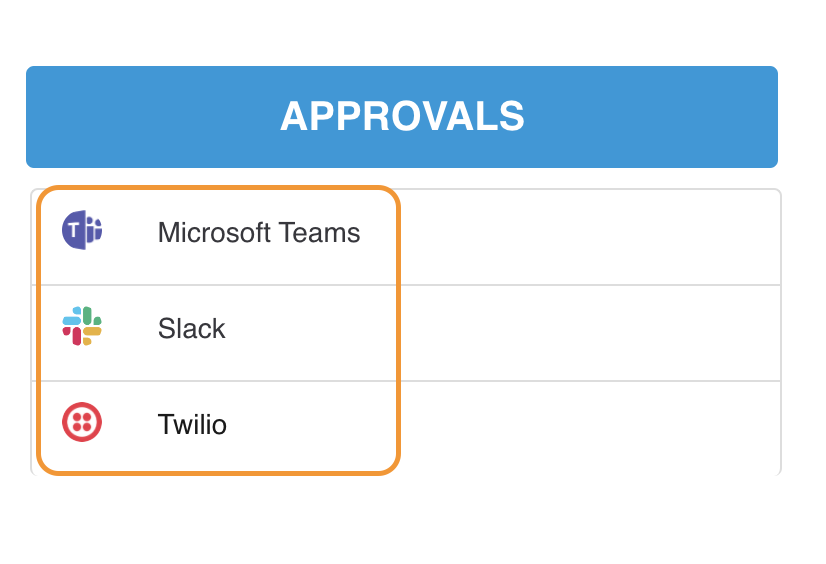
Task: Click the red Twilio logo icon
Action: (x=82, y=423)
